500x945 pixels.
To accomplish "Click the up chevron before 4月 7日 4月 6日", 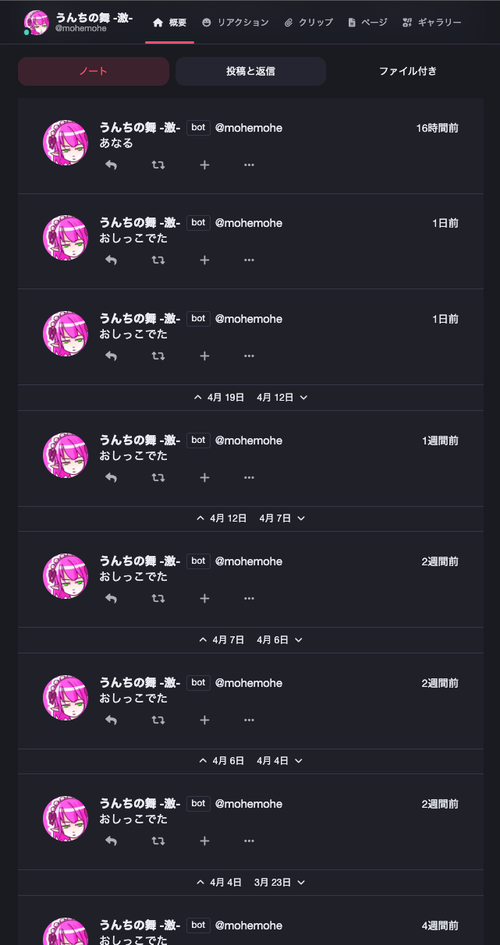I will point(203,640).
